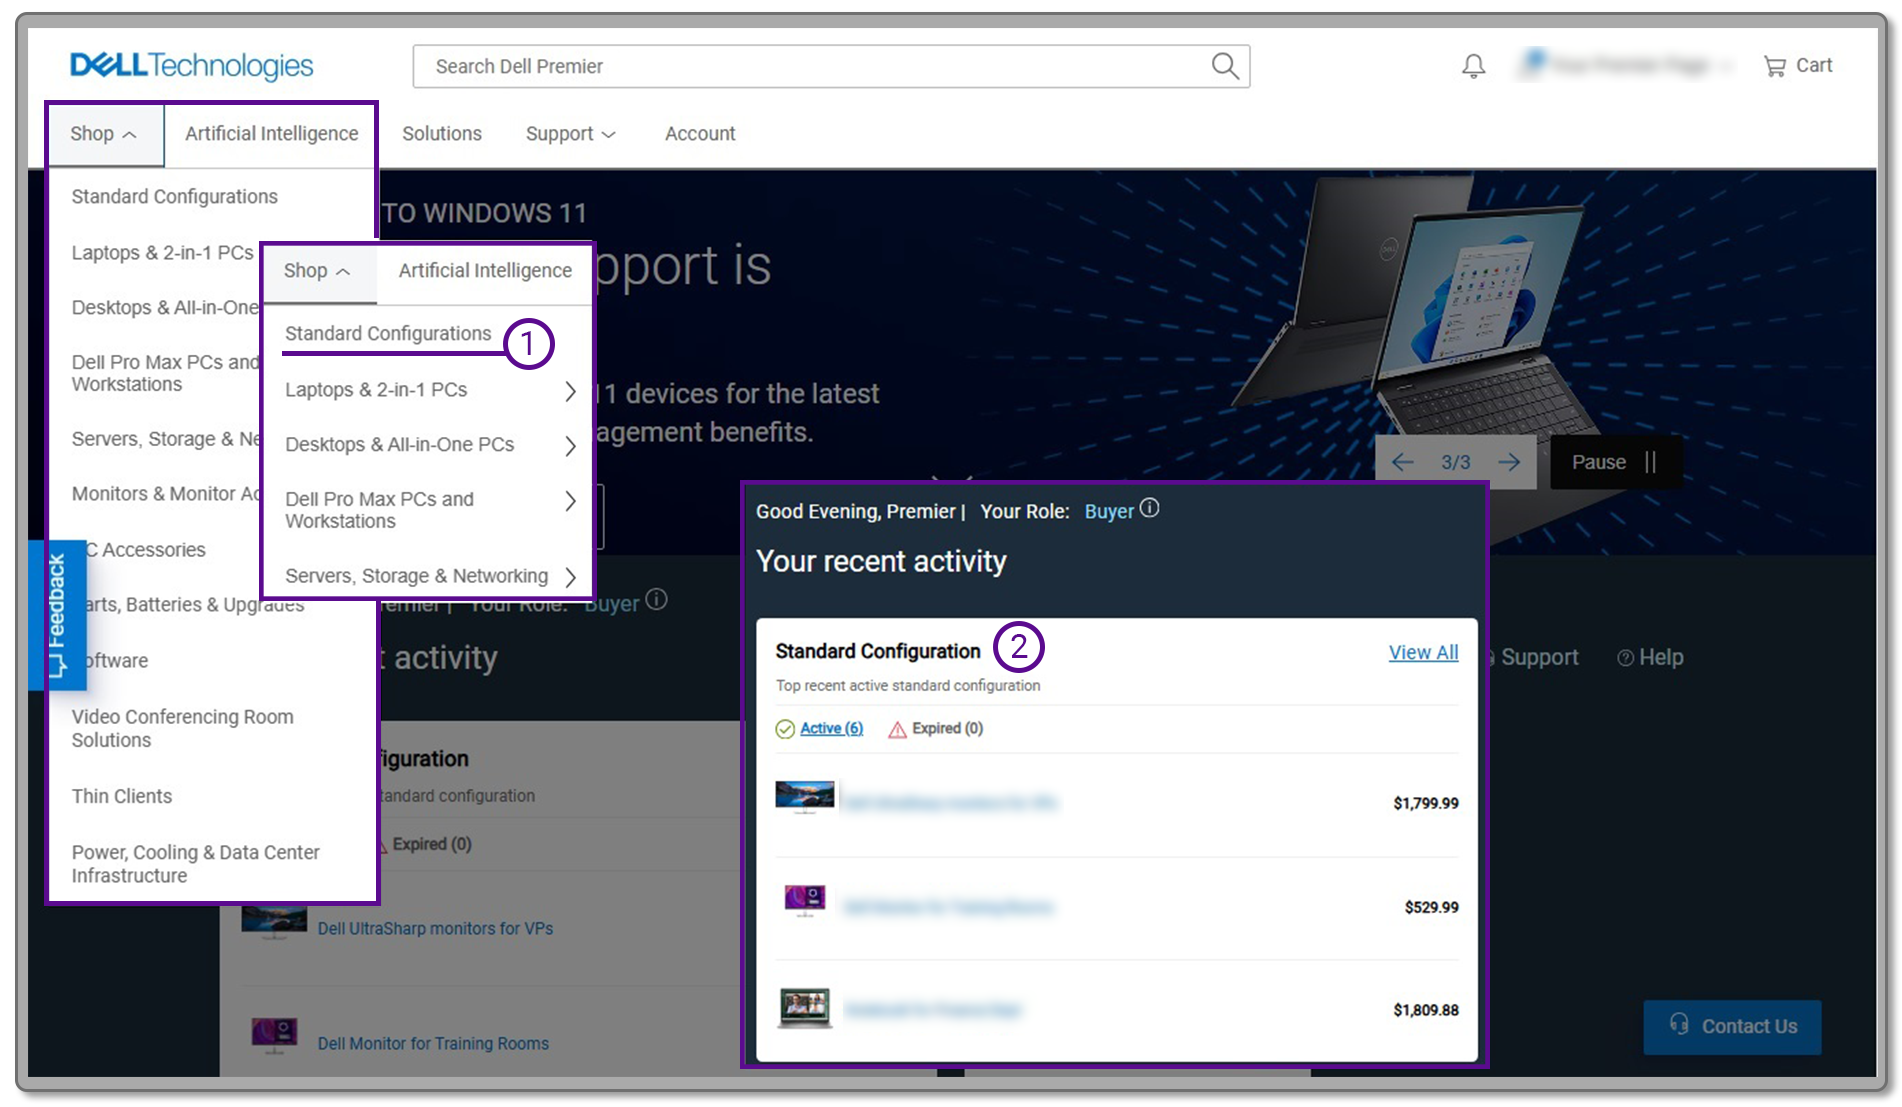The height and width of the screenshot is (1107, 1902).
Task: Open the $1,809.88 configuration thumbnail
Action: (805, 1008)
